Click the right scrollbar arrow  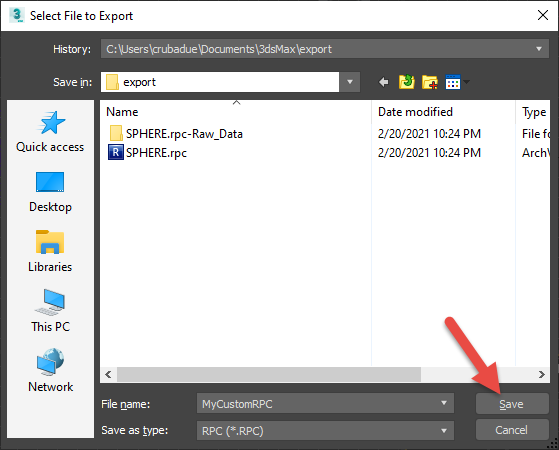542,374
